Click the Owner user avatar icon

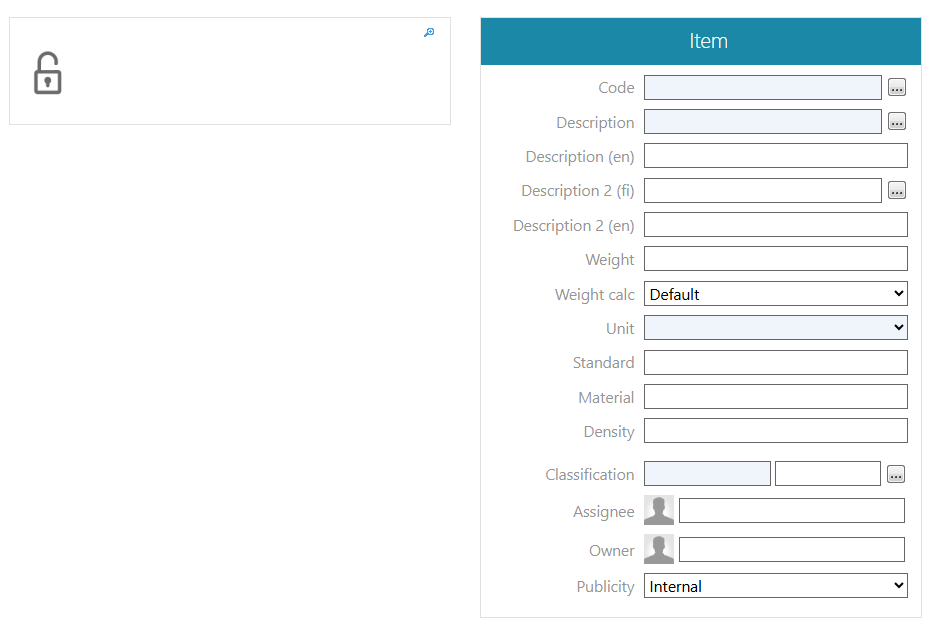[659, 550]
